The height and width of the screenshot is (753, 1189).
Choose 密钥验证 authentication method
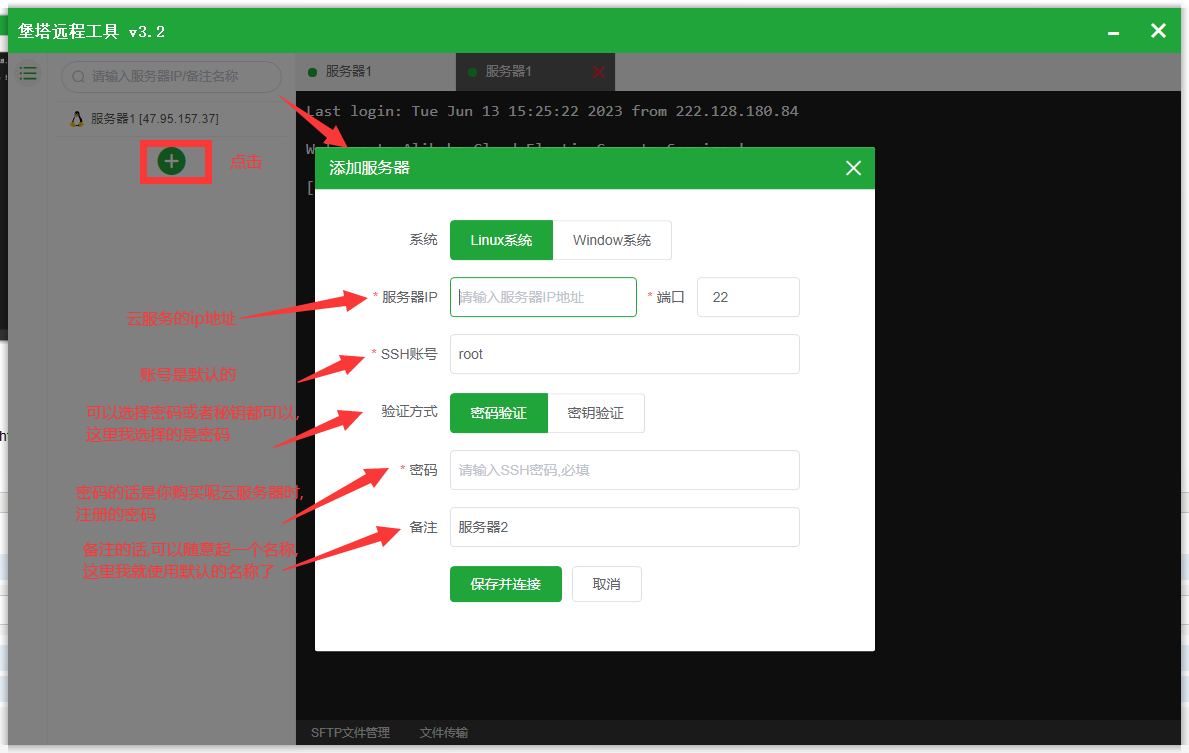coord(596,413)
